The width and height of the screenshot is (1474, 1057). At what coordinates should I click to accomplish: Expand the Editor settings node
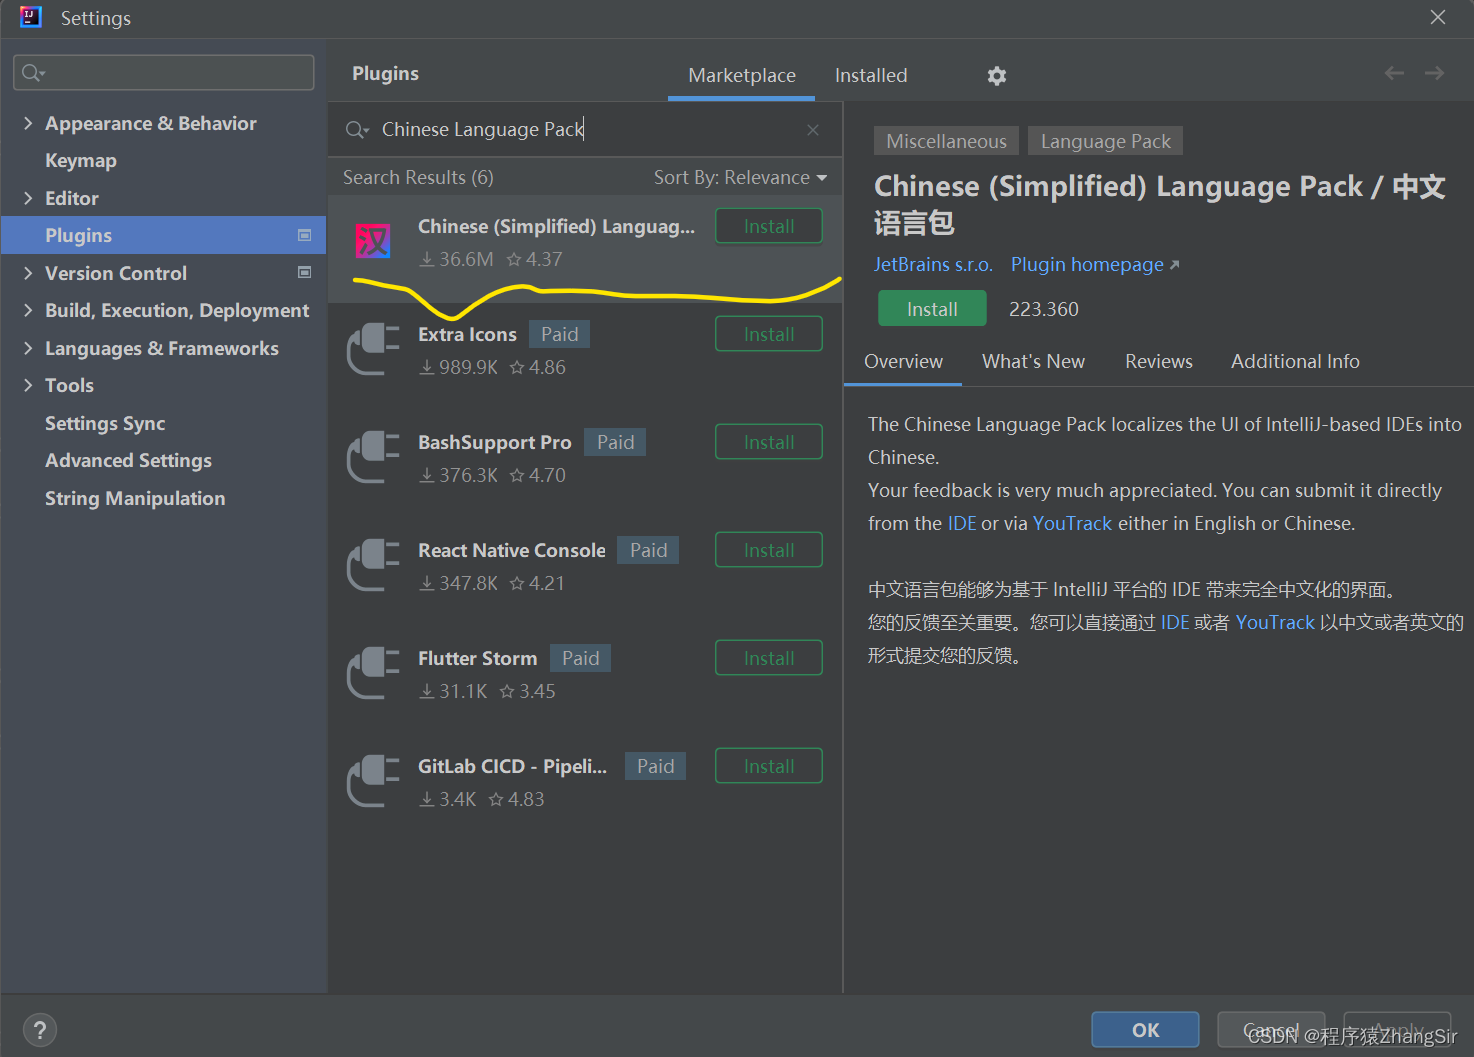pyautogui.click(x=28, y=198)
